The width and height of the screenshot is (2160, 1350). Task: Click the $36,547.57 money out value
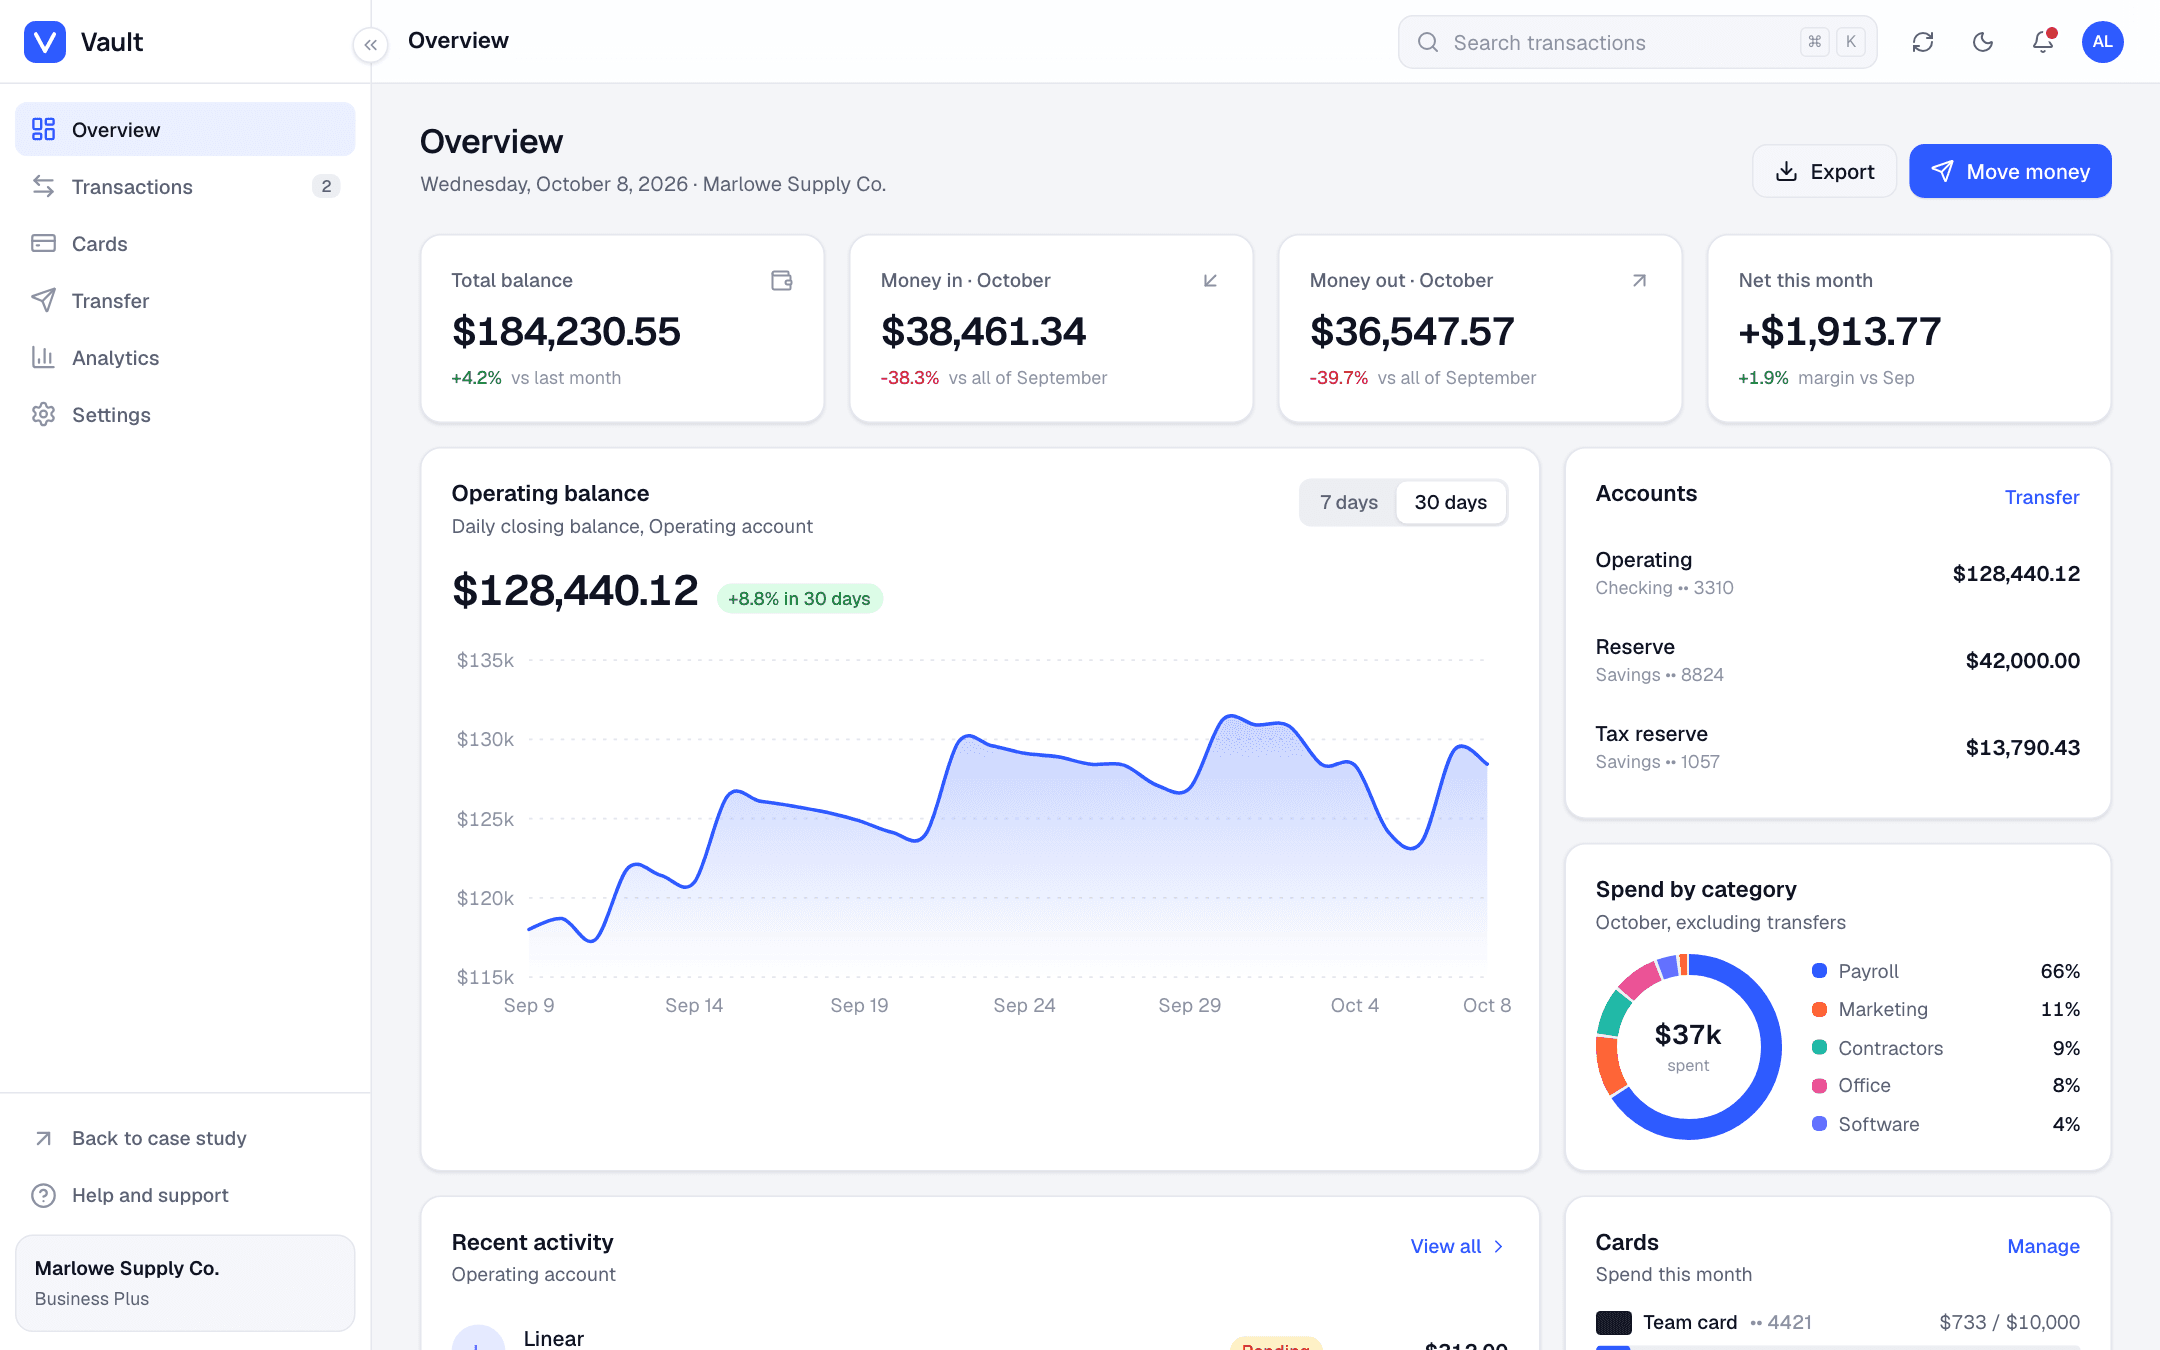coord(1412,331)
